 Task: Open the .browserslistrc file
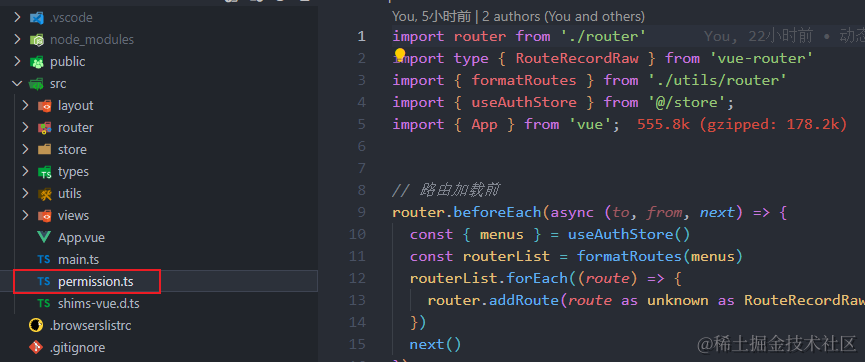coord(90,326)
